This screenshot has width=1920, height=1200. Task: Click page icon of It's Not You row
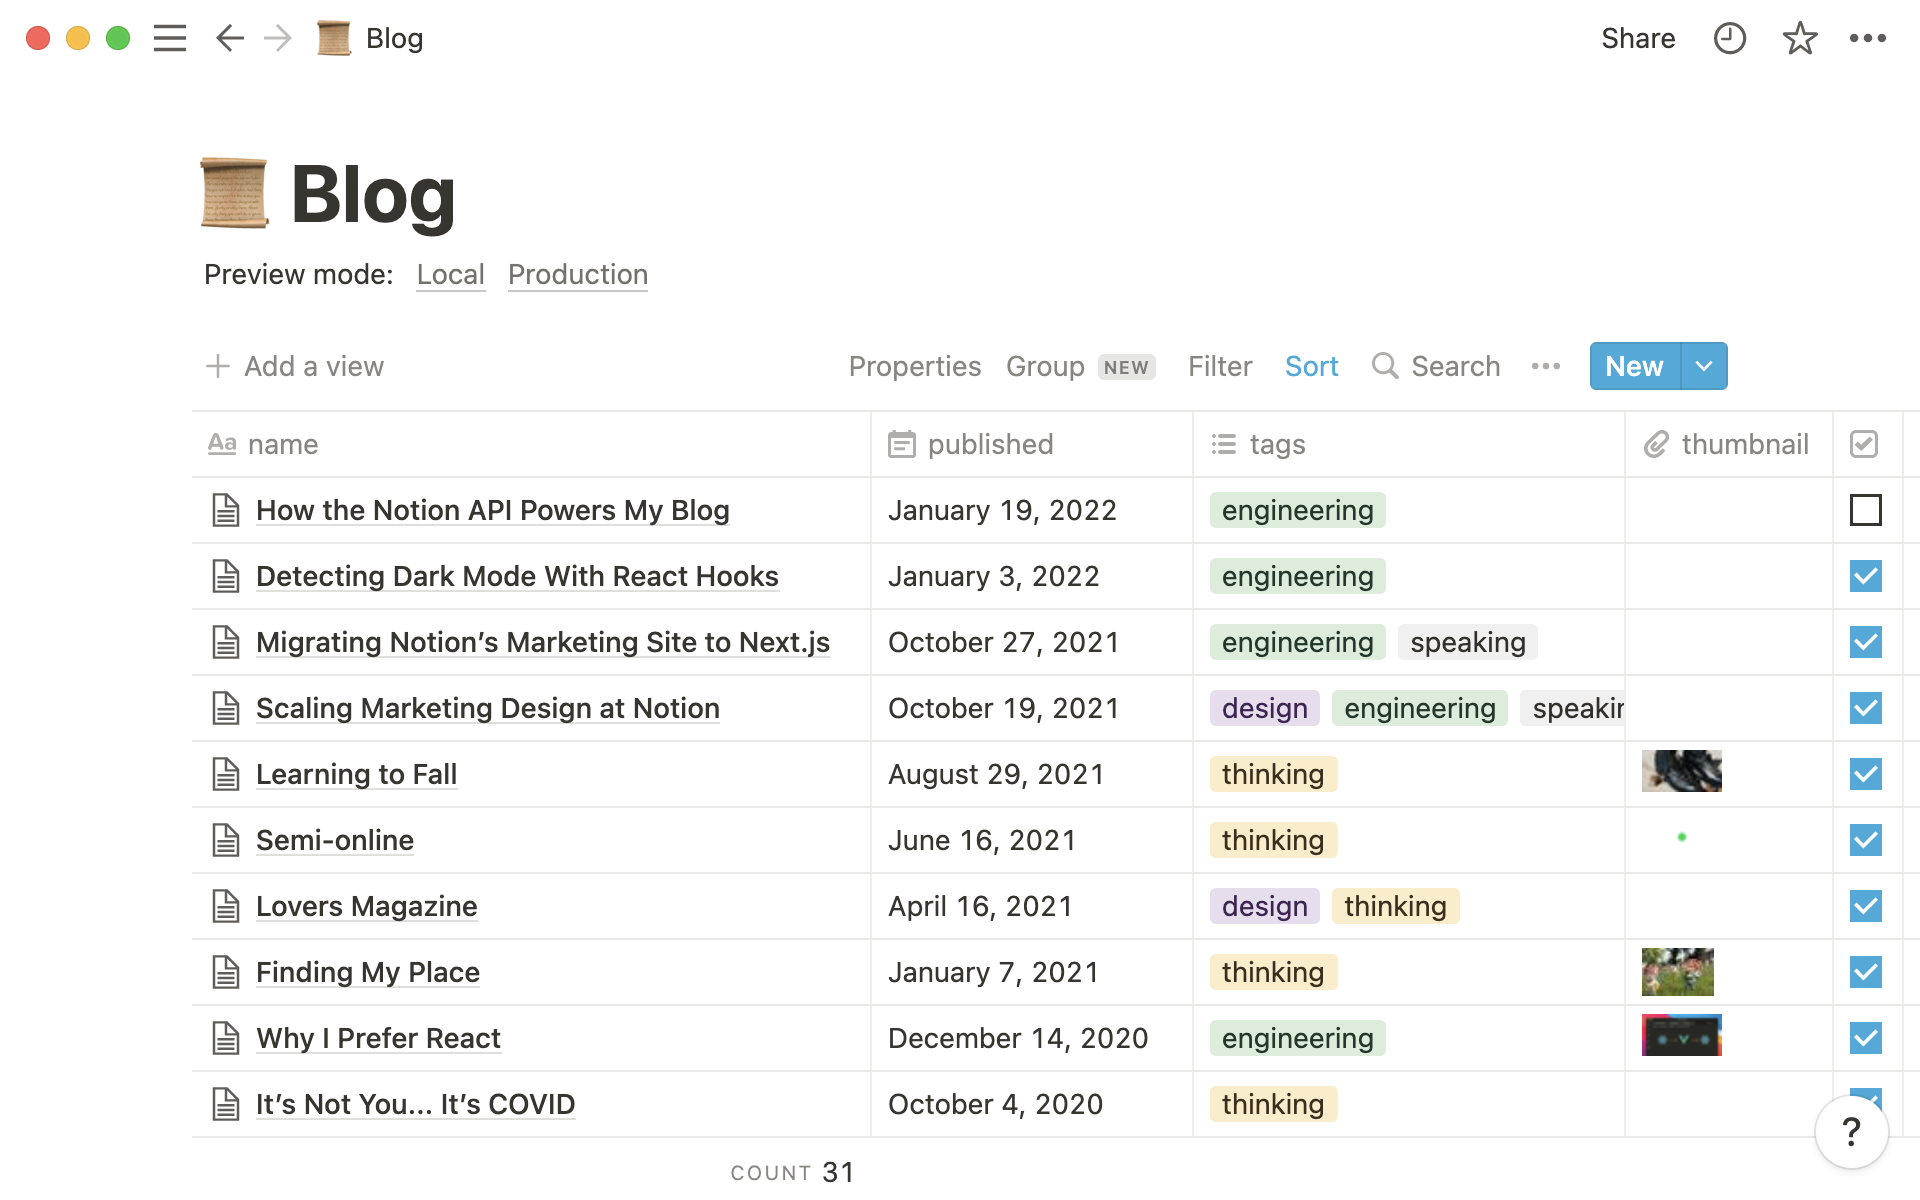point(226,1104)
